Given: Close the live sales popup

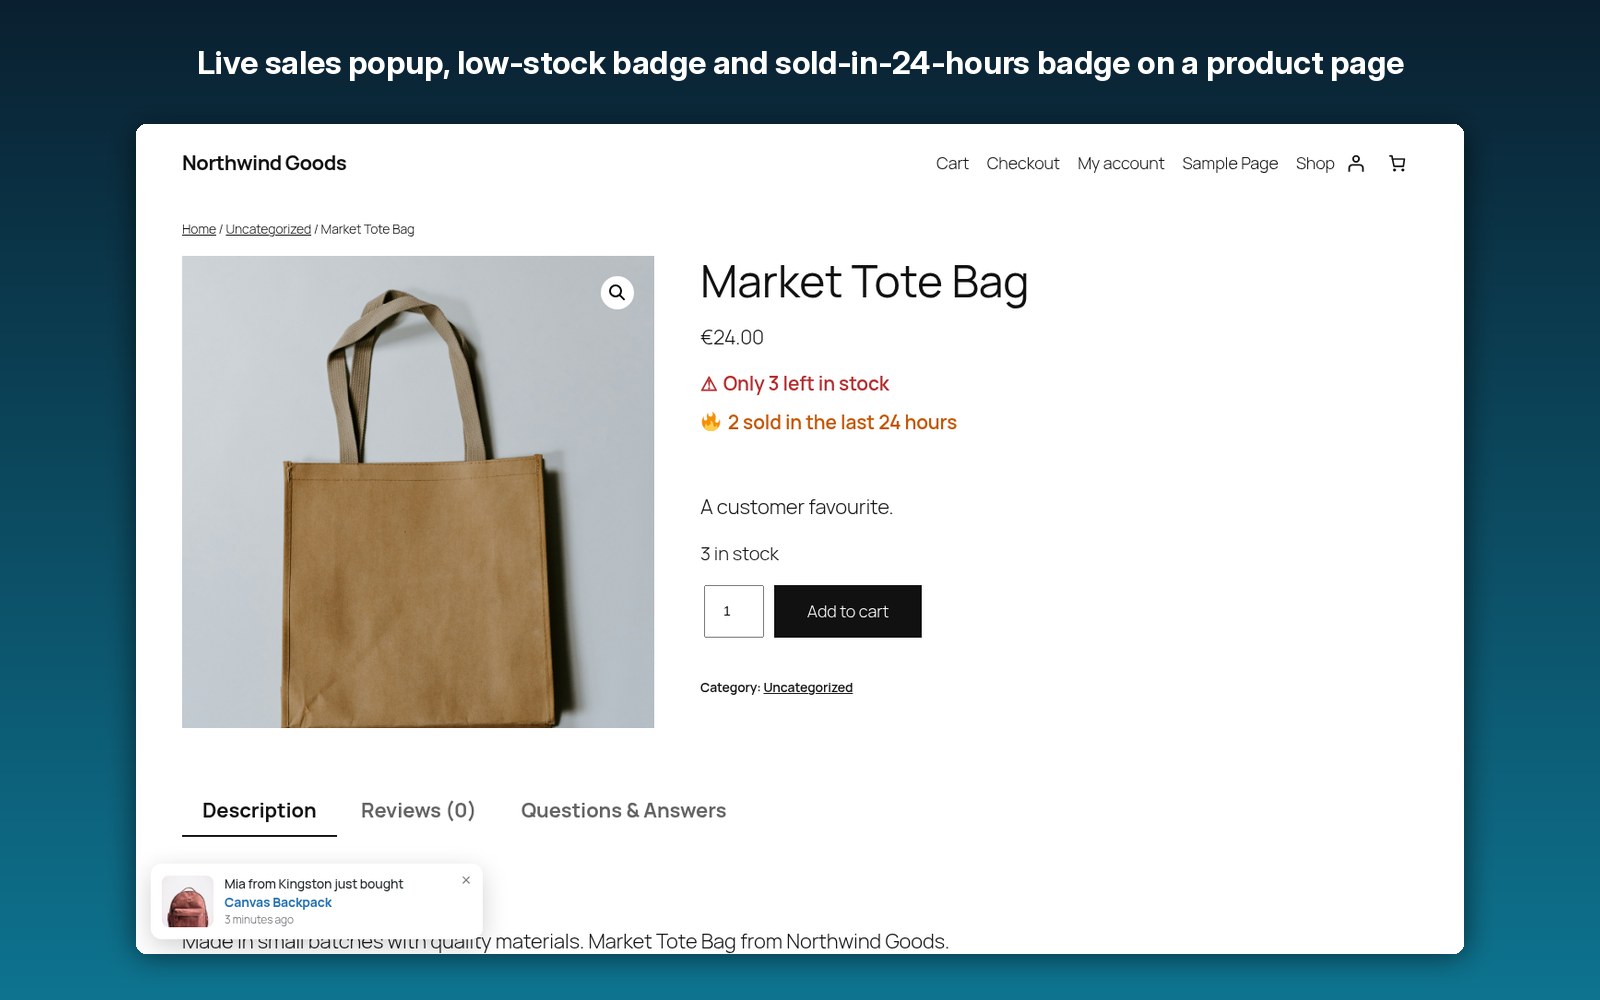Looking at the screenshot, I should (466, 880).
